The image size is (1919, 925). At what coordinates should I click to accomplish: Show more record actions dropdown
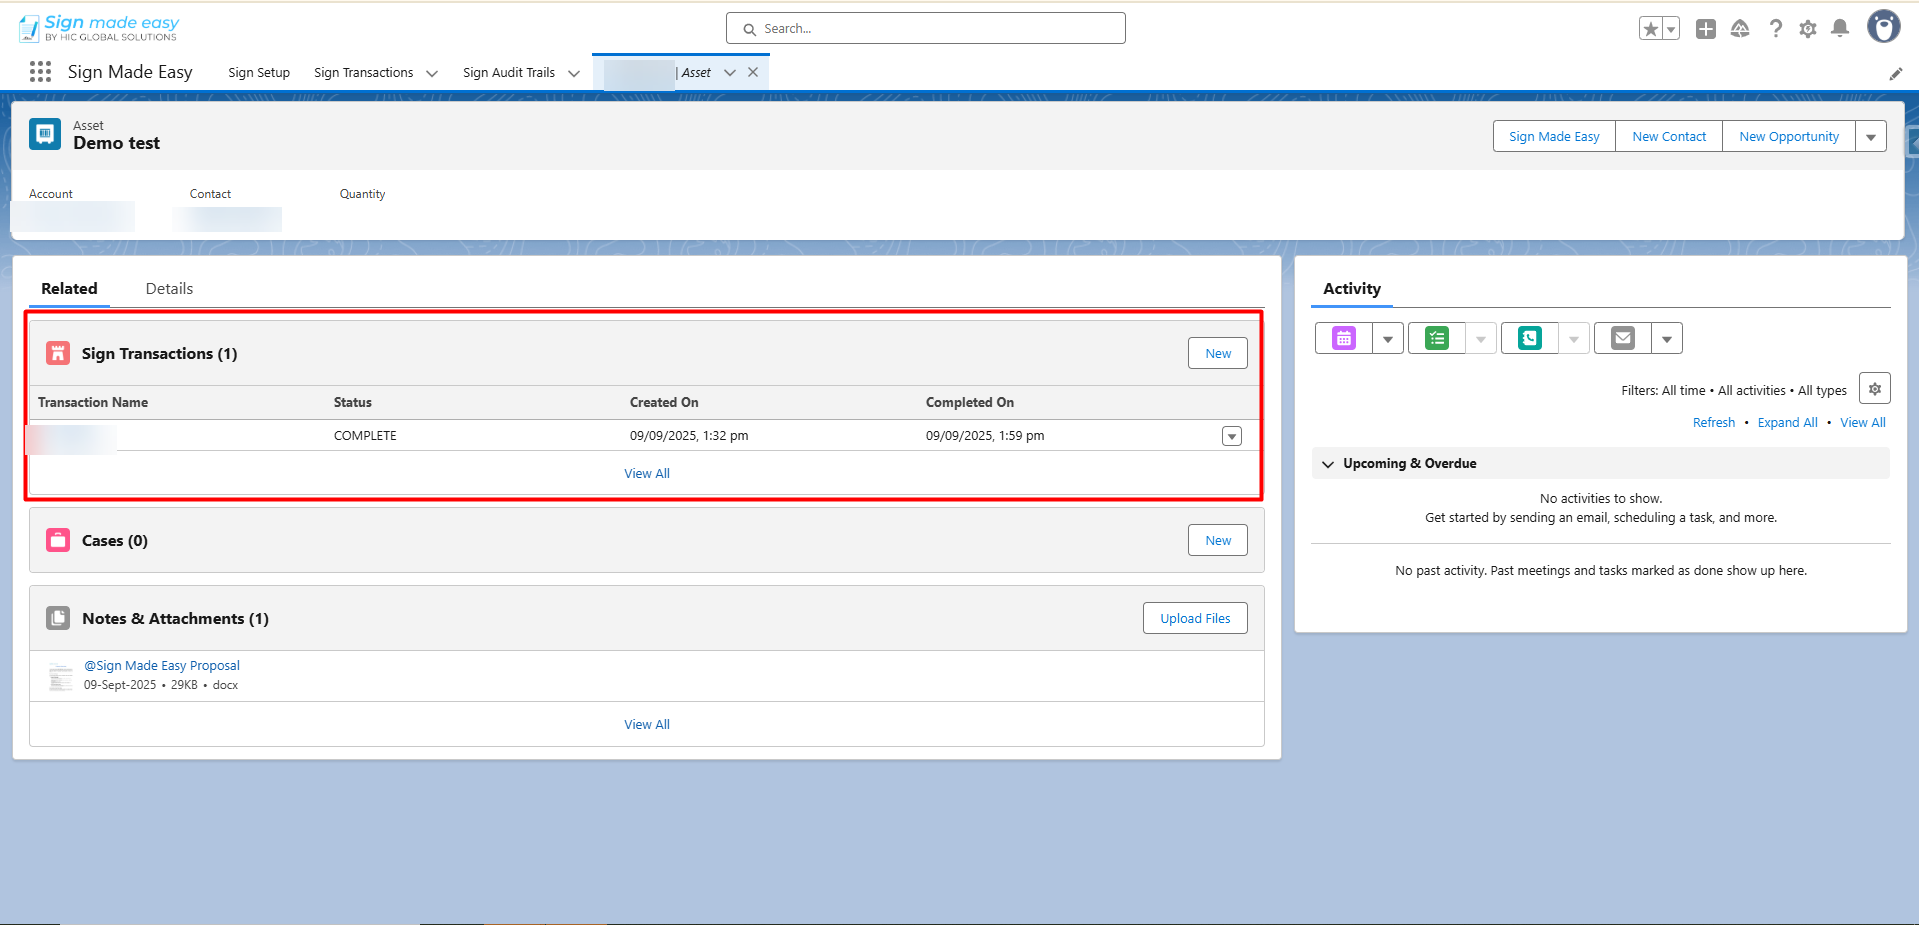click(1871, 136)
